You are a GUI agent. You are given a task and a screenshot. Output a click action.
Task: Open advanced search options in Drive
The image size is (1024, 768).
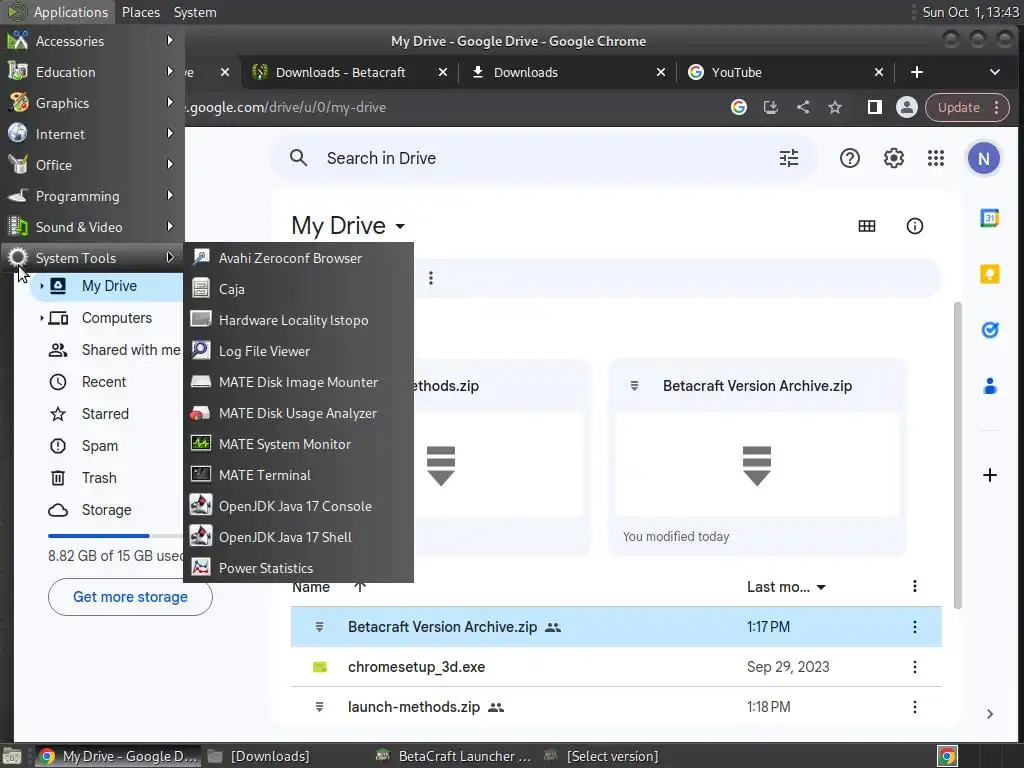(789, 158)
